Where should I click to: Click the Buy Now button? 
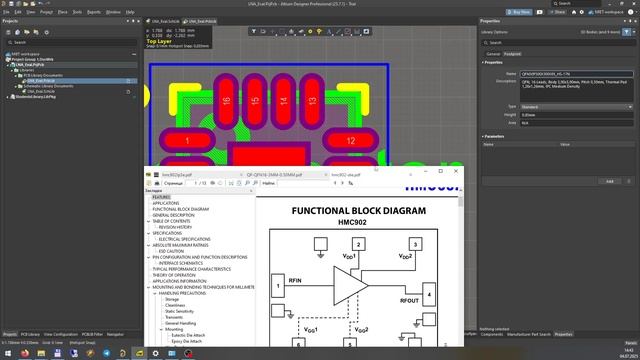pos(519,12)
